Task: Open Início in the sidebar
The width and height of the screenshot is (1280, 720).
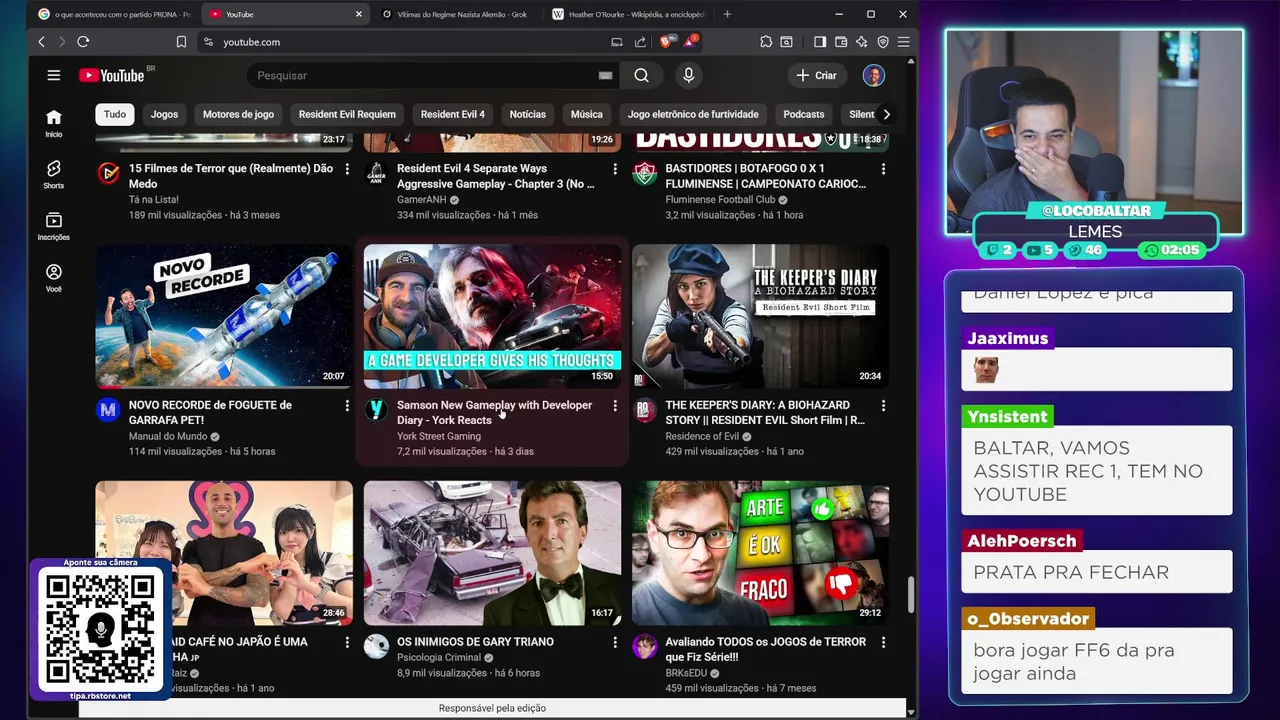Action: [x=54, y=124]
